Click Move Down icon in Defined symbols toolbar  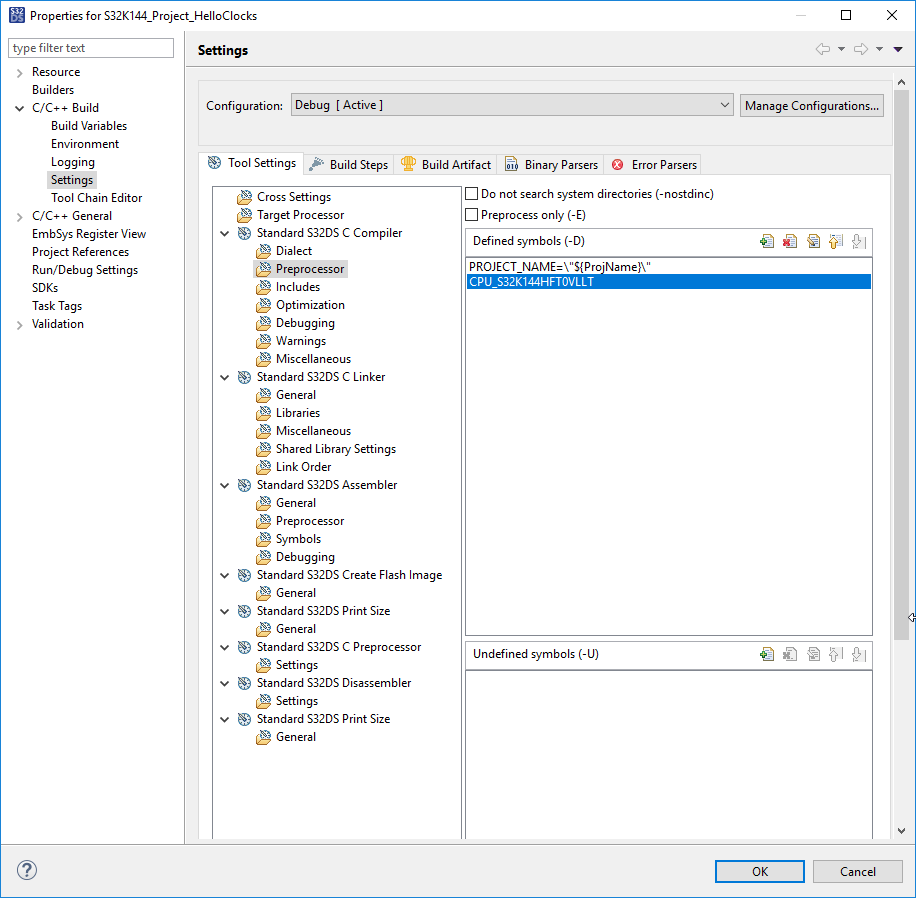pos(859,241)
